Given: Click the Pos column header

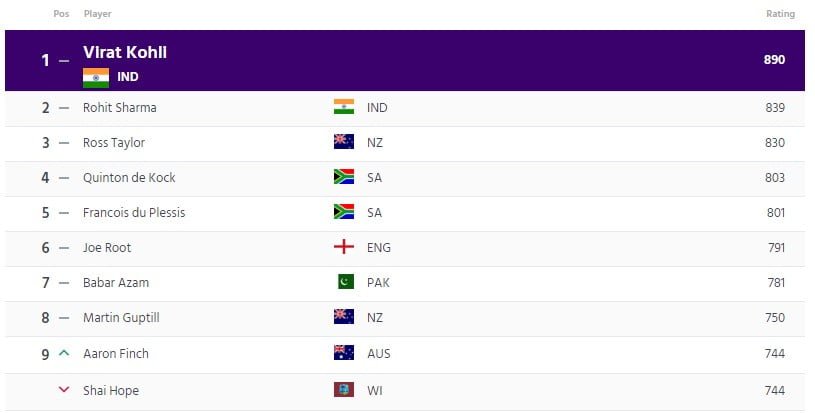Looking at the screenshot, I should point(61,14).
